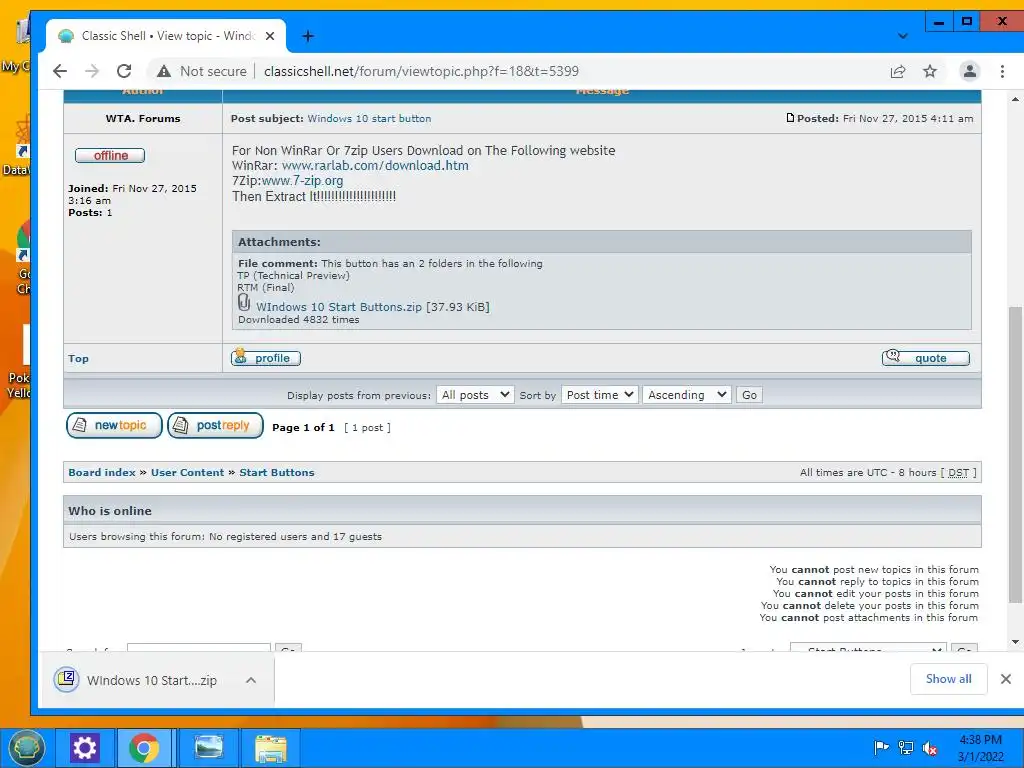Open the tab search chevron
The image size is (1024, 768).
[903, 36]
